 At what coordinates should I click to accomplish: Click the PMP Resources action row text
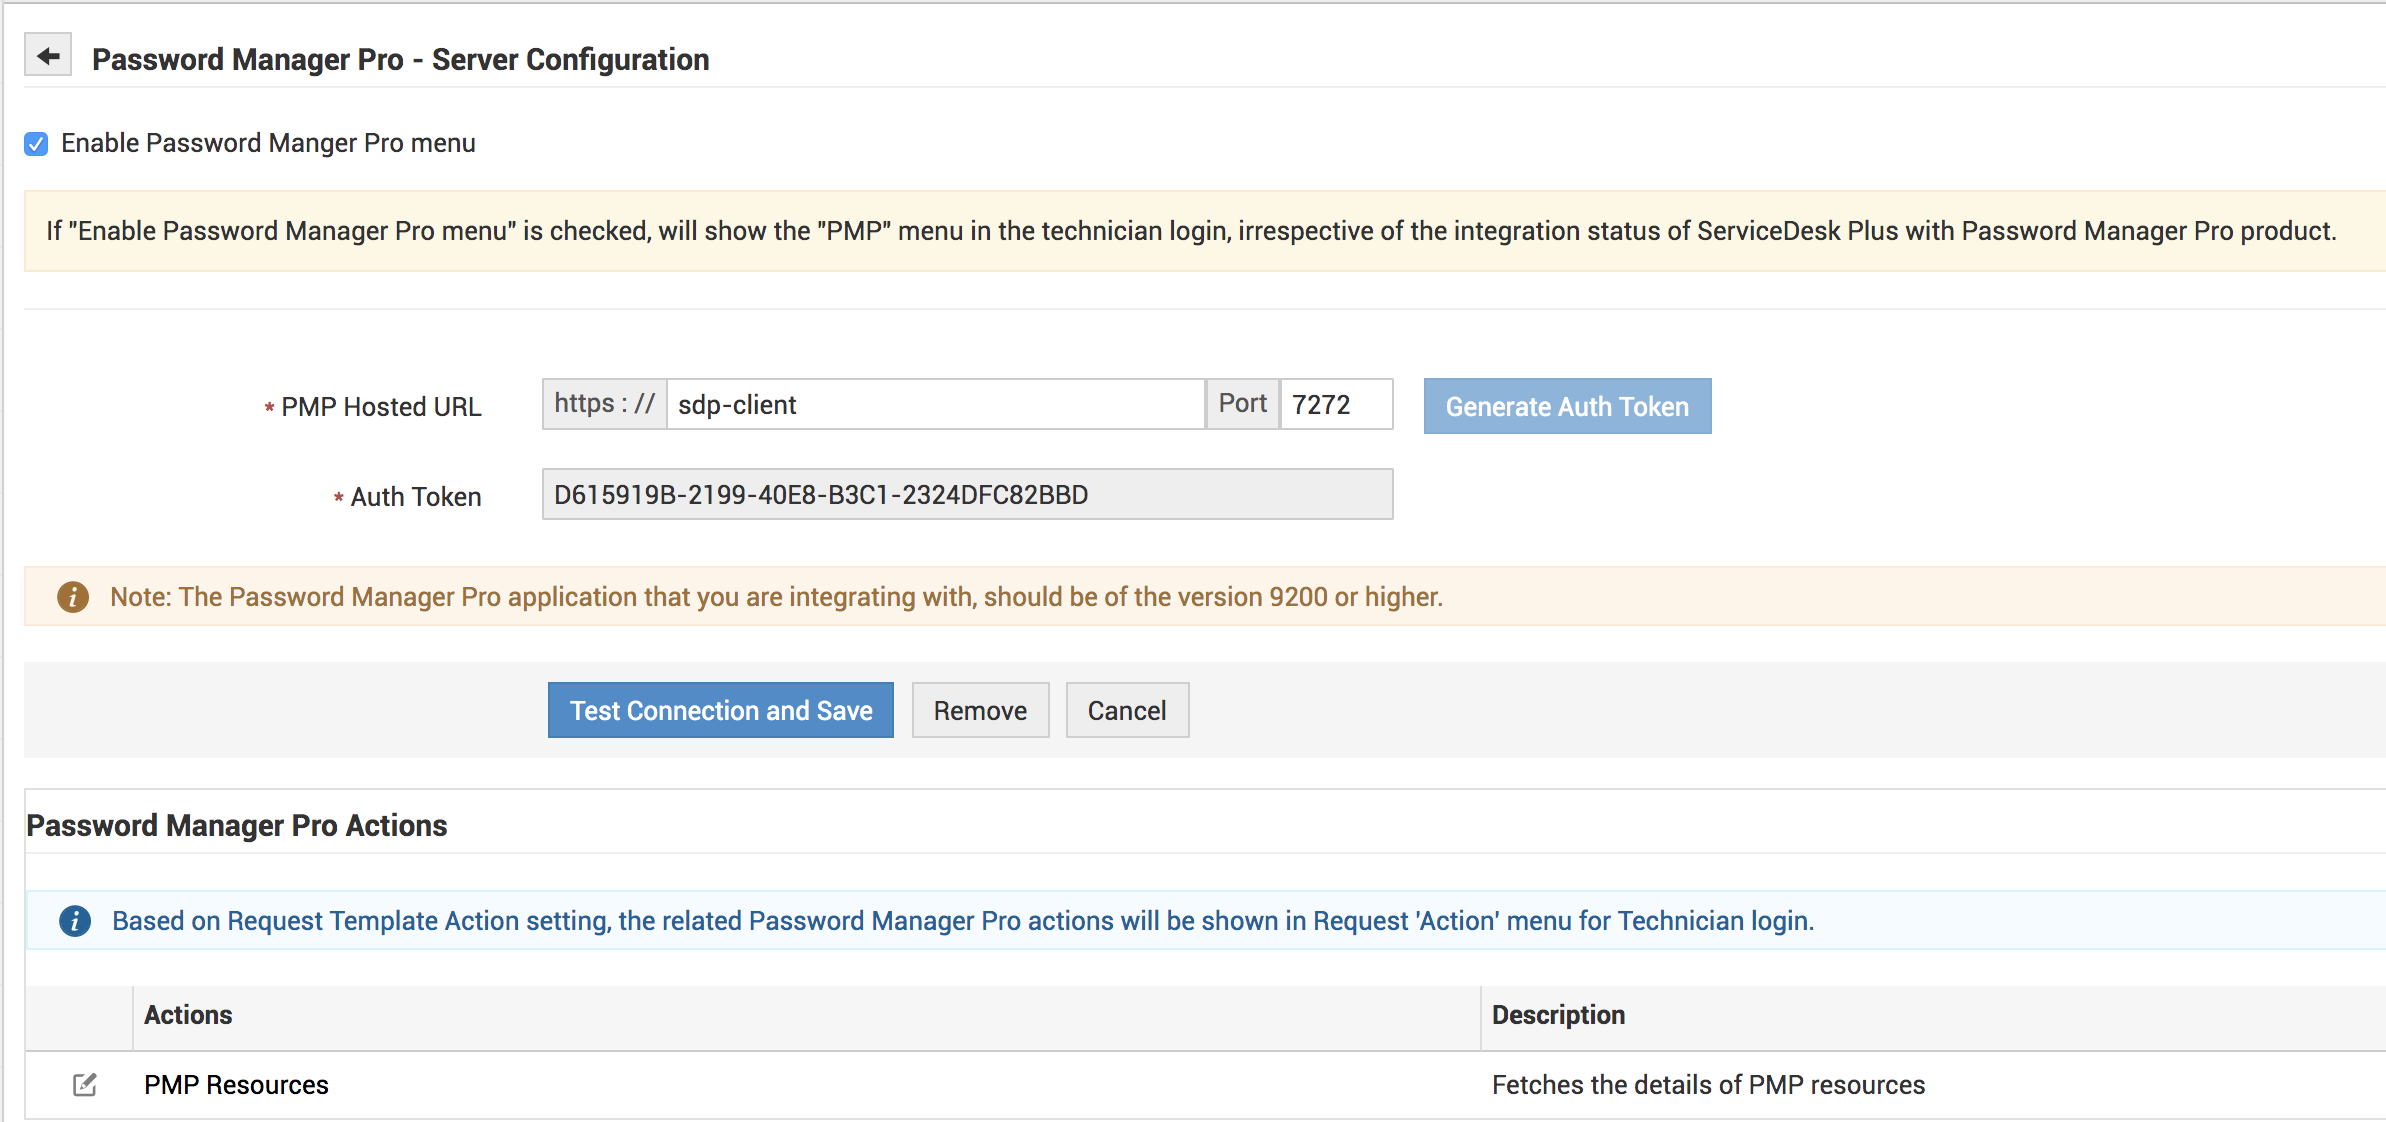236,1085
